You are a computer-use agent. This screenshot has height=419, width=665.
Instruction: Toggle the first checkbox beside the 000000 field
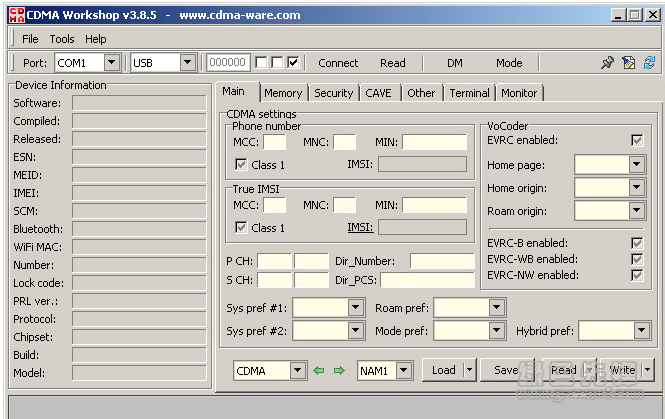point(261,63)
